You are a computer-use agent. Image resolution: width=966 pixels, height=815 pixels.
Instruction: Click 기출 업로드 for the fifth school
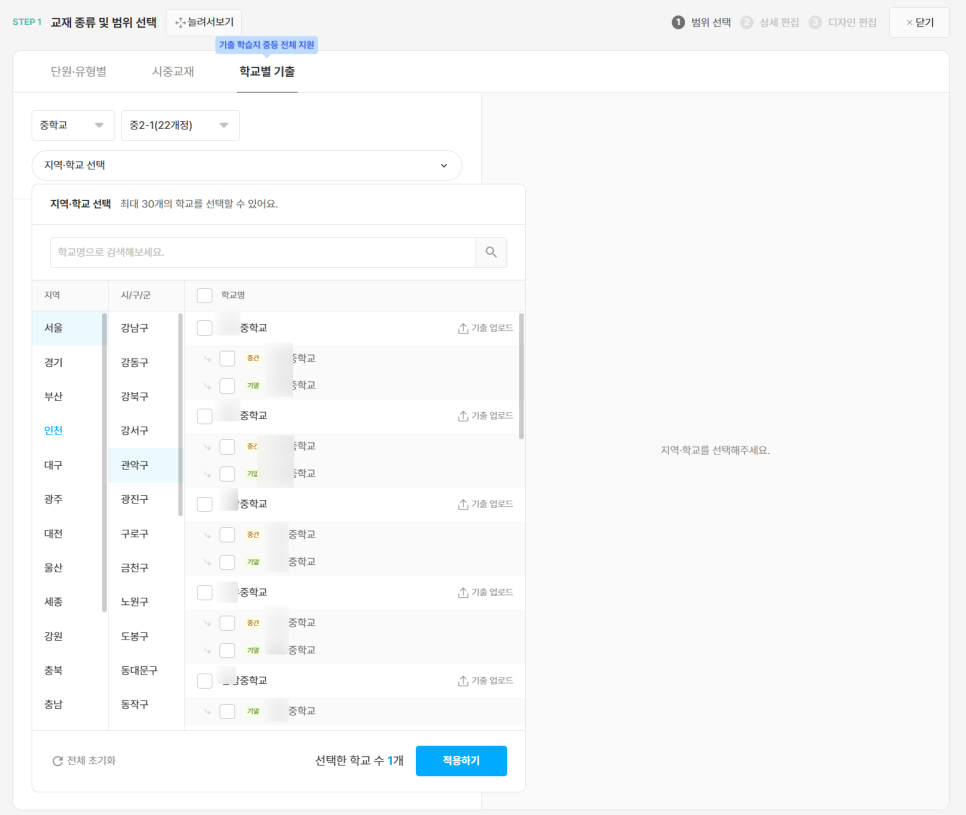[485, 681]
